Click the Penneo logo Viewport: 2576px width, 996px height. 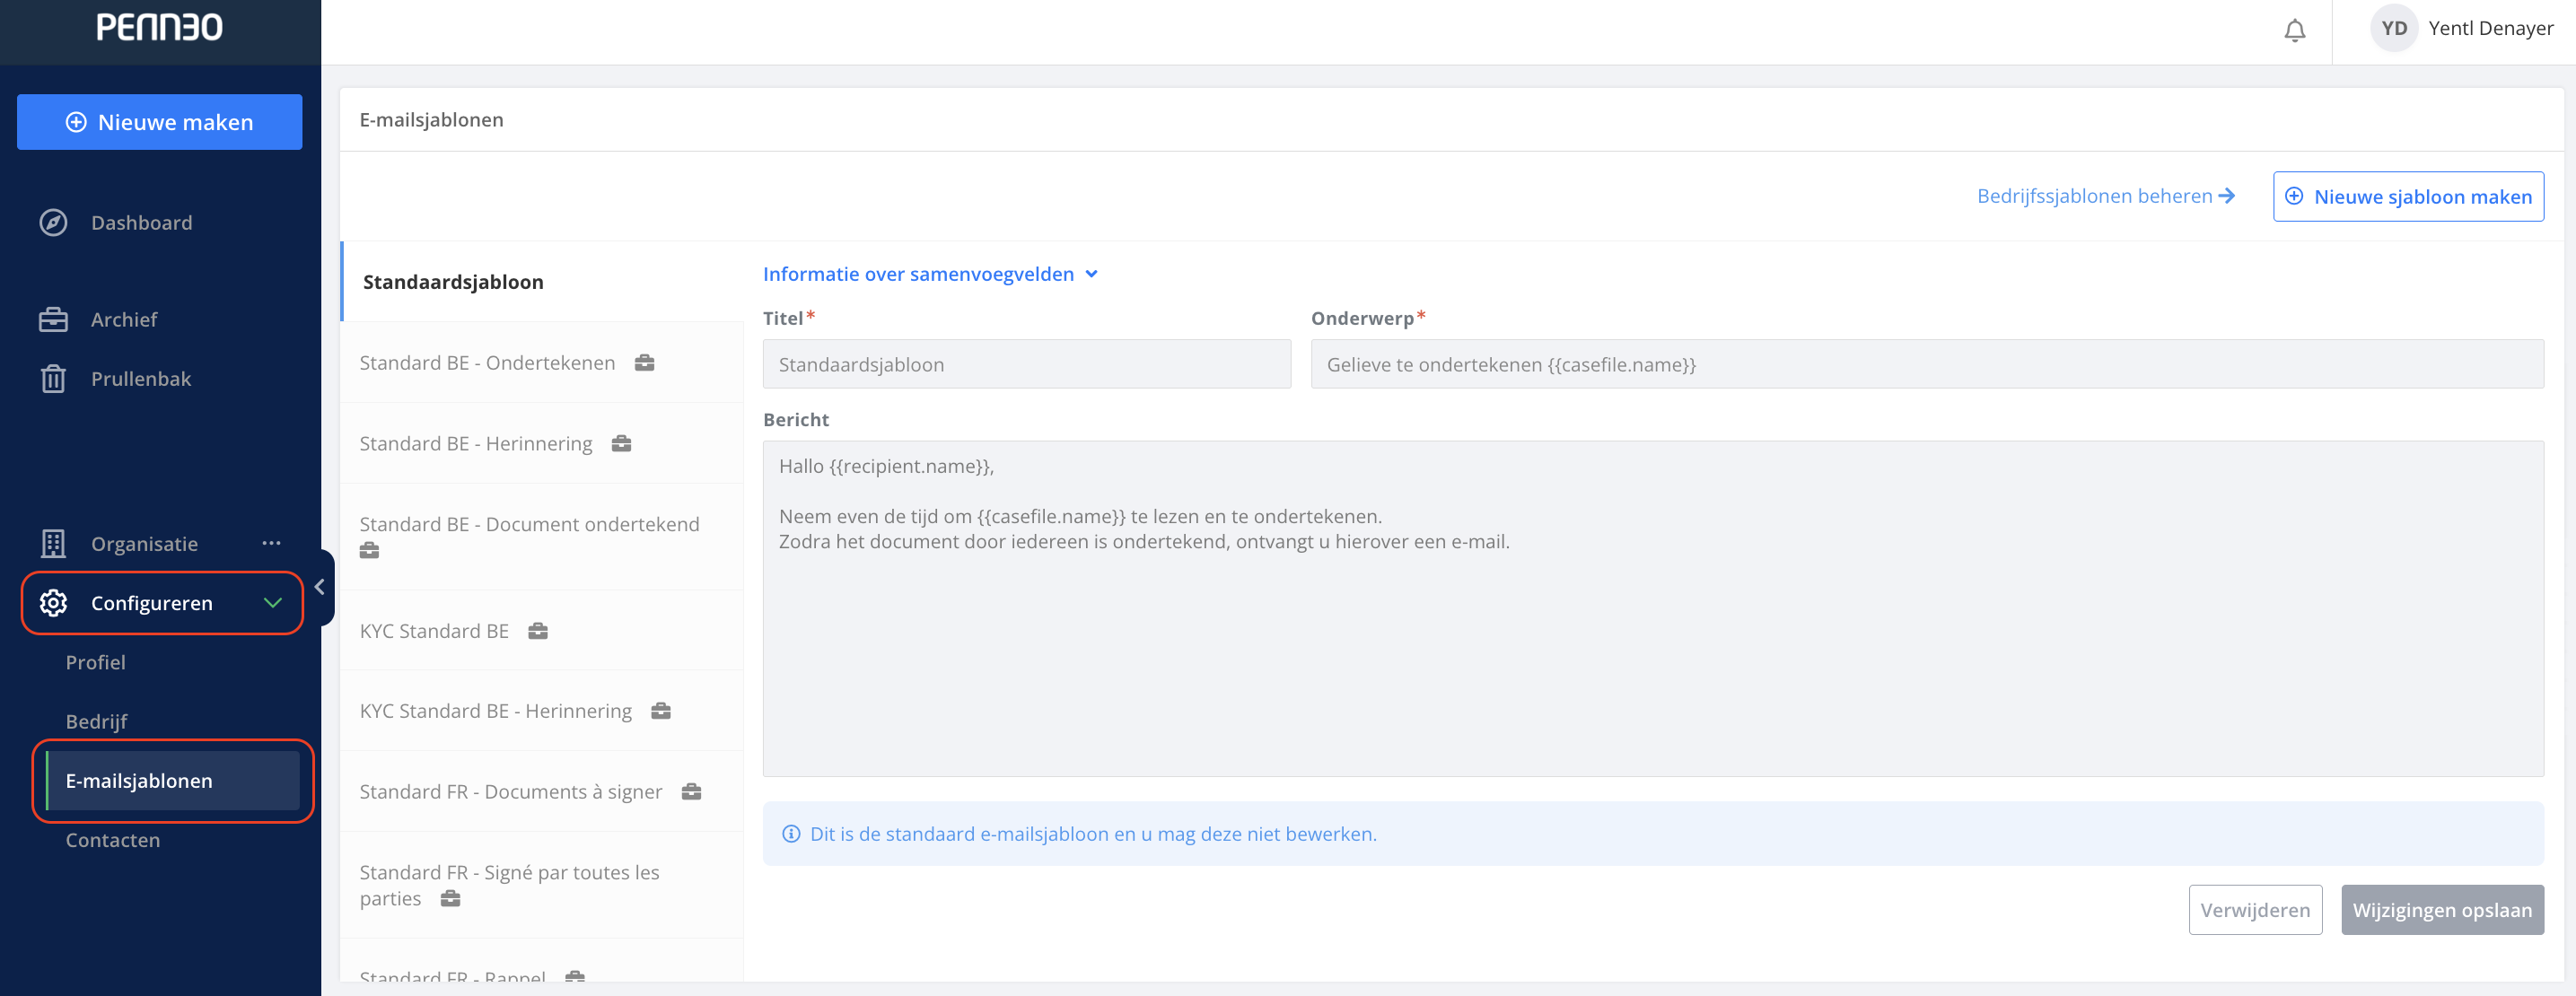tap(160, 27)
